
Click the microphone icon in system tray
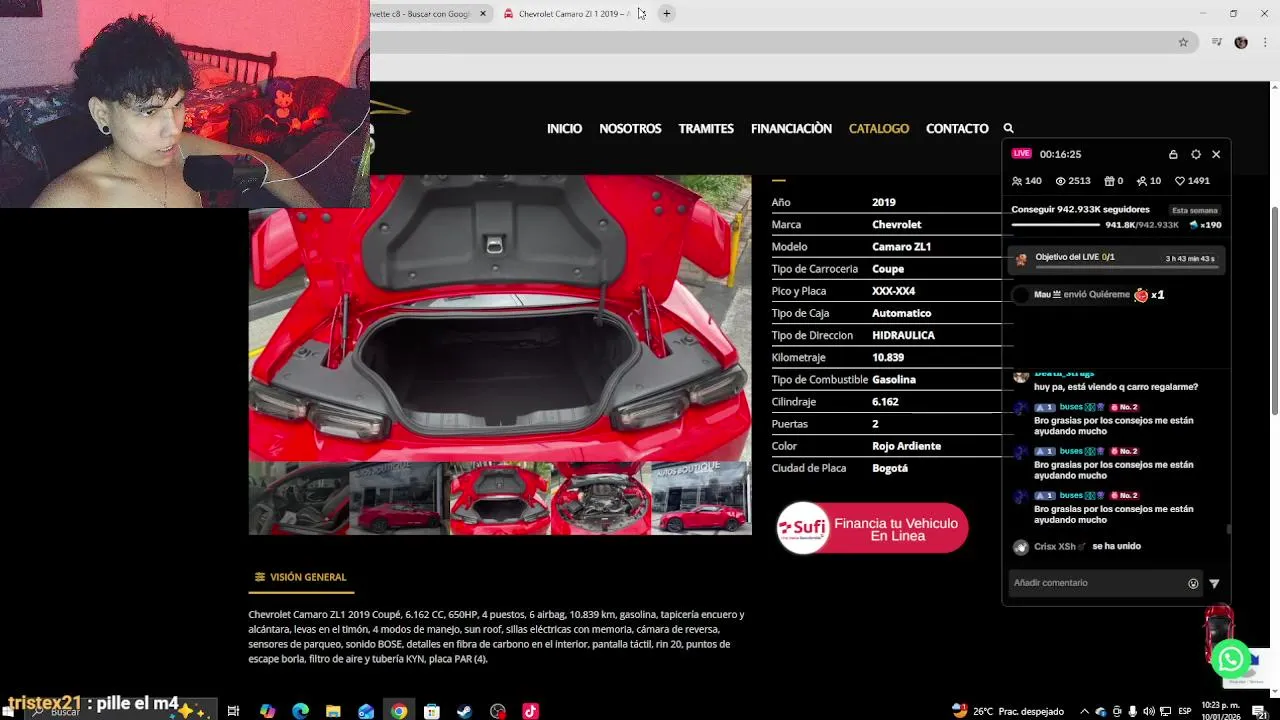[x=1133, y=711]
